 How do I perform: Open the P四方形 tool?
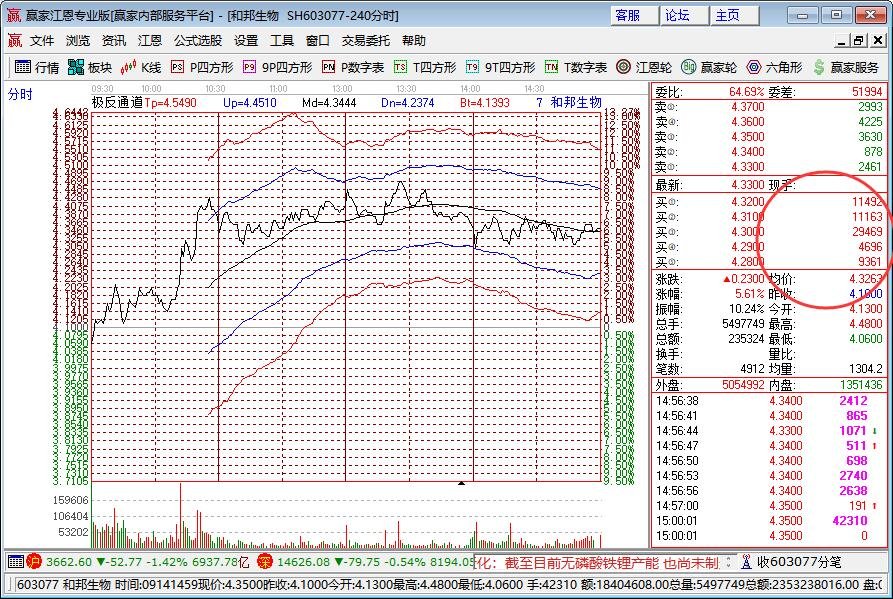pos(202,67)
